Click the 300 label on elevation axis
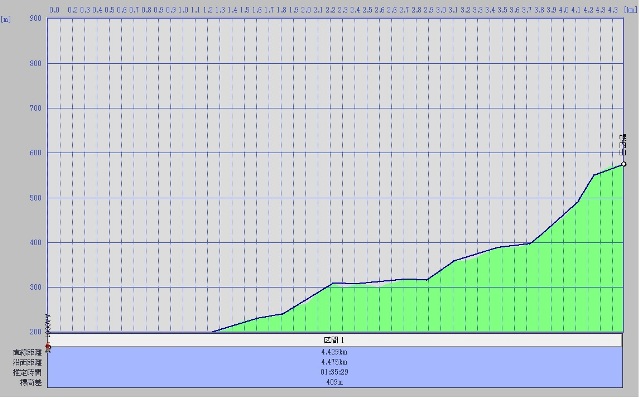This screenshot has height=400, width=640. click(x=35, y=288)
